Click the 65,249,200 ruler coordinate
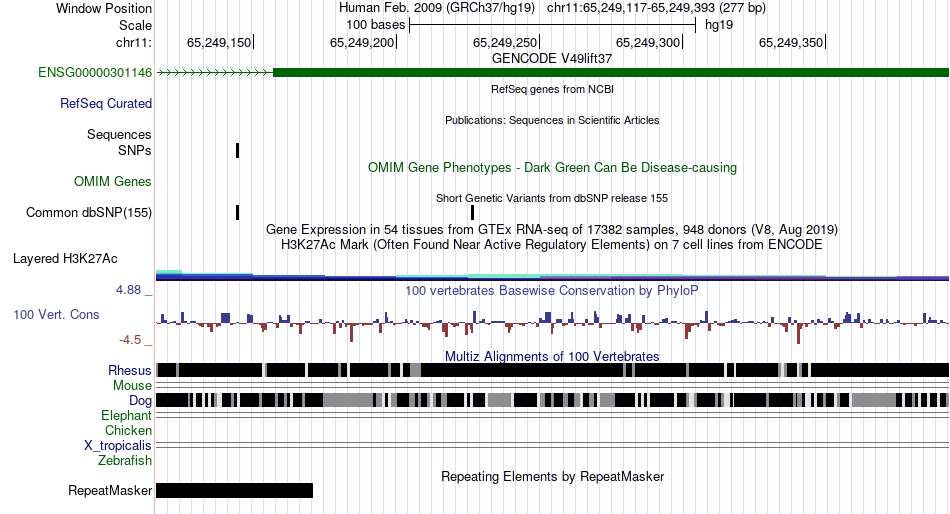Viewport: 950px width, 514px height. 362,42
